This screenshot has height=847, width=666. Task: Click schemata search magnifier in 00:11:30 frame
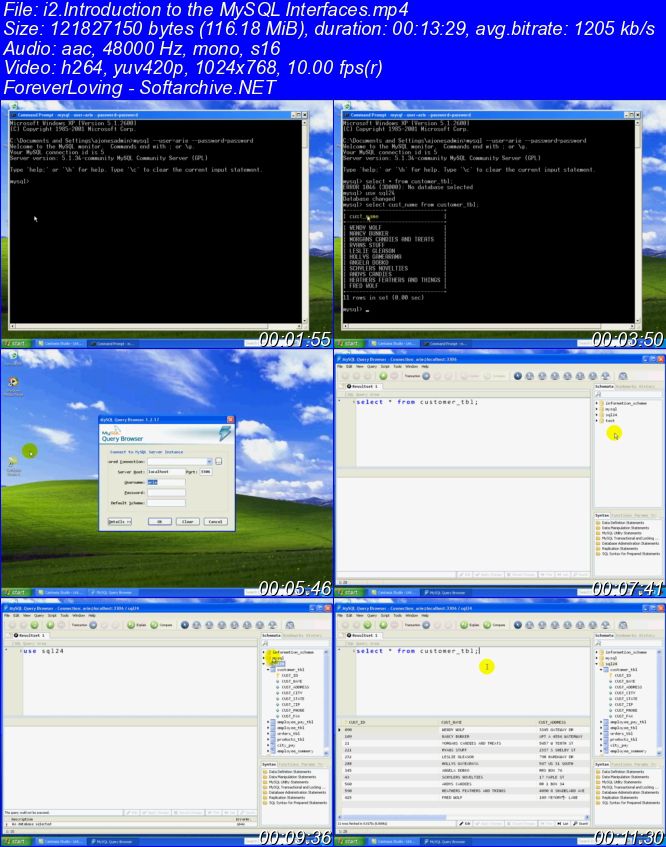point(598,643)
